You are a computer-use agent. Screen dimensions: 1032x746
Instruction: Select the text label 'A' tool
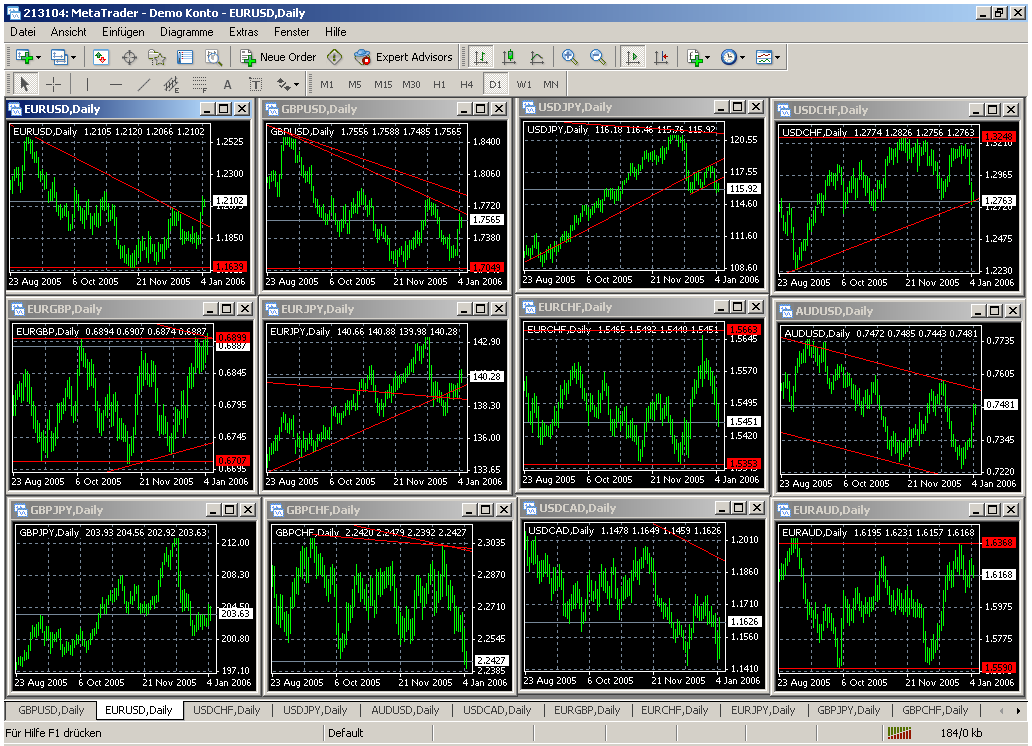coord(227,84)
